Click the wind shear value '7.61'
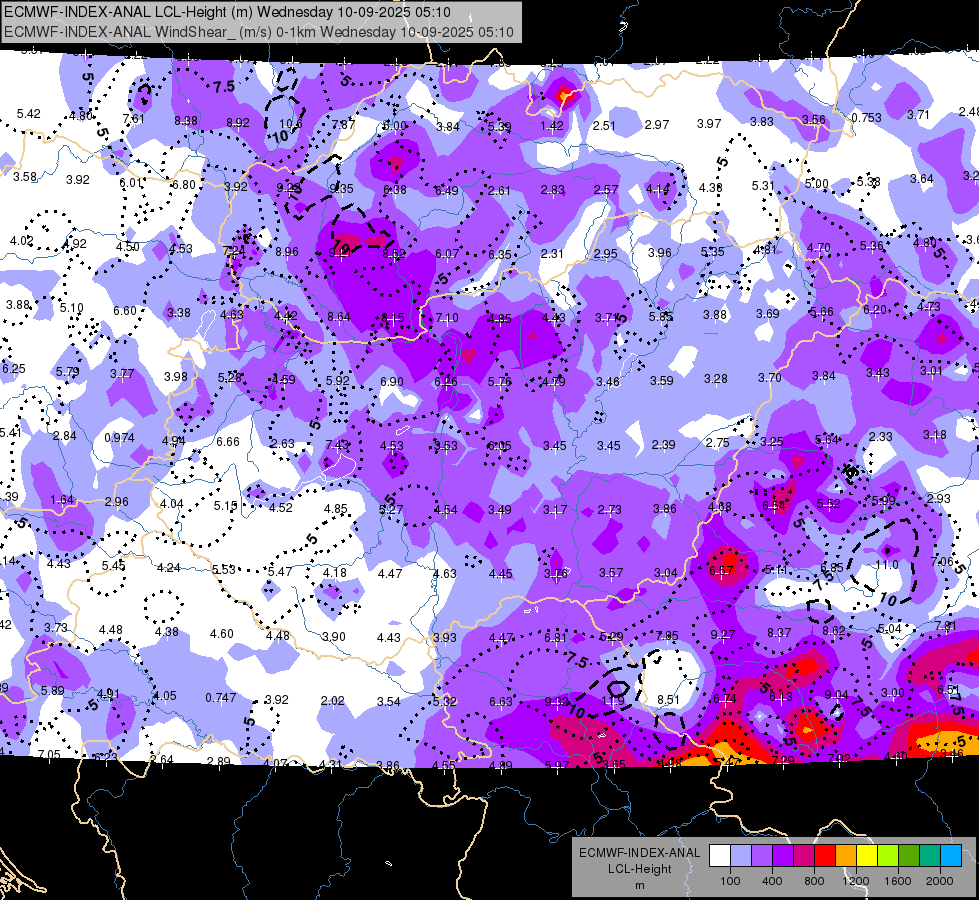Viewport: 979px width, 900px height. point(134,119)
